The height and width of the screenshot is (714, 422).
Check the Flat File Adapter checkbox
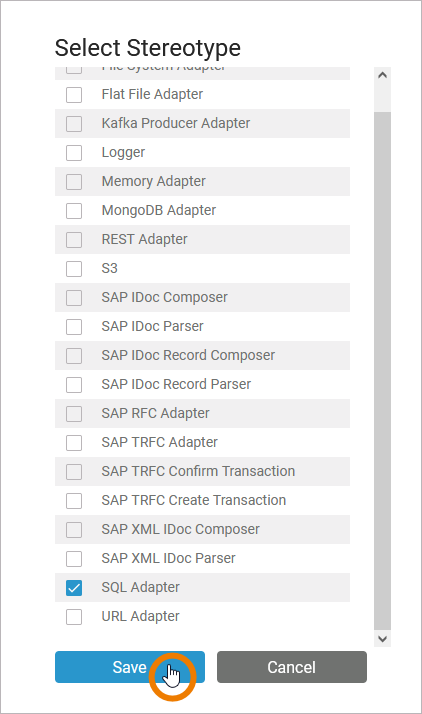point(74,95)
